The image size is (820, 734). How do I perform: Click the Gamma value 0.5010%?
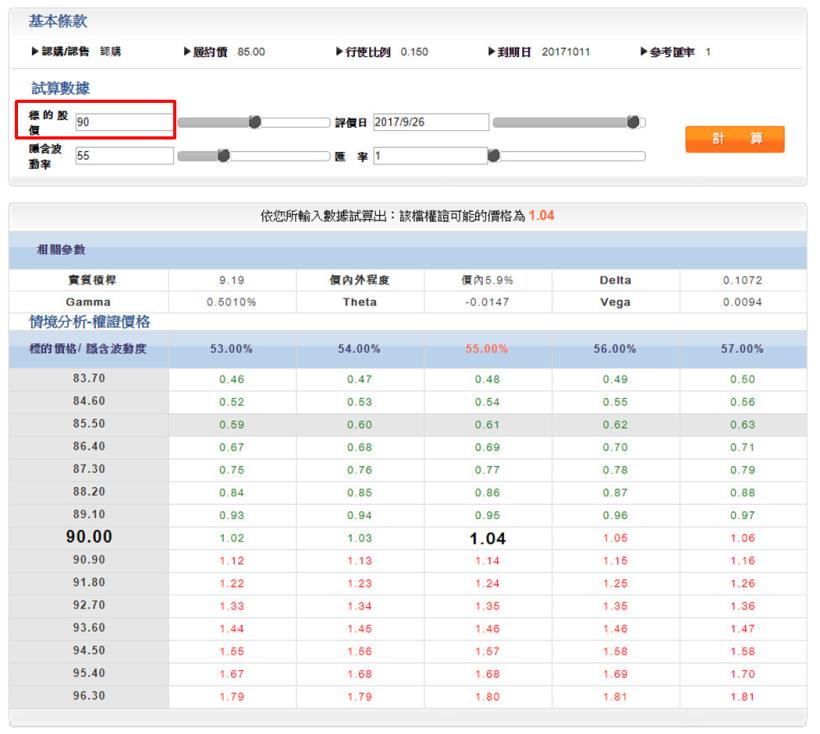click(x=231, y=302)
